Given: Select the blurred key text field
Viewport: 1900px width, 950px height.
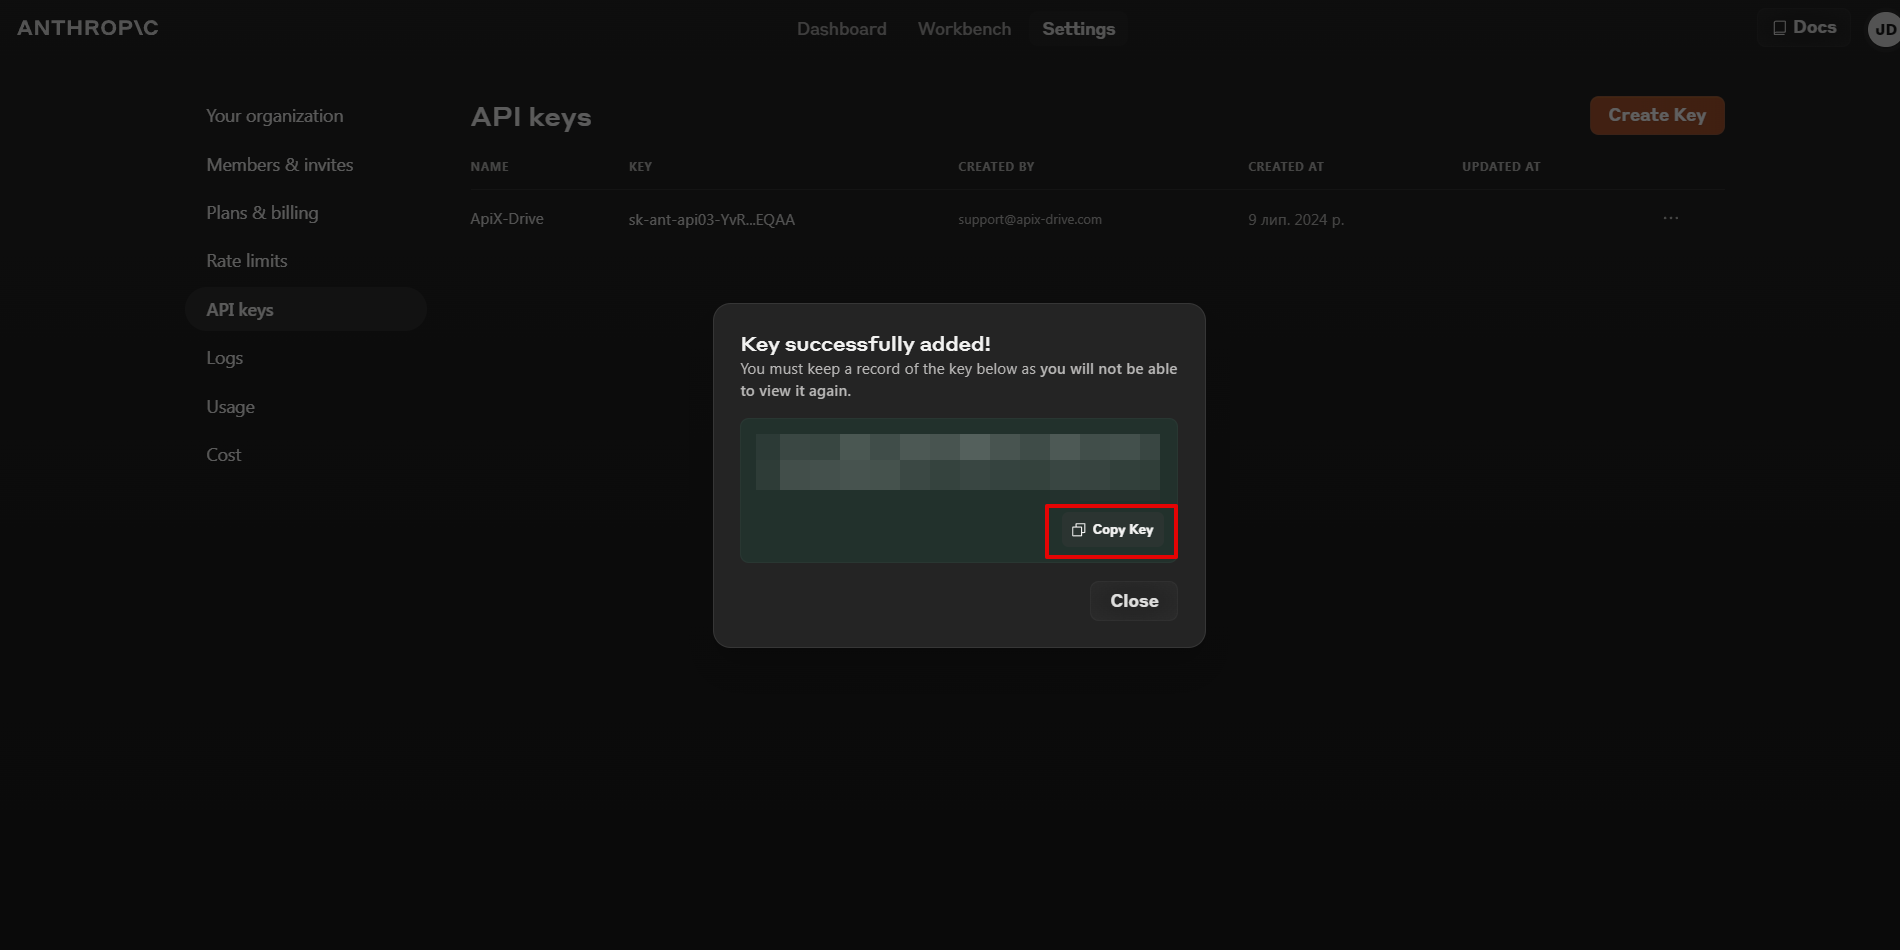Looking at the screenshot, I should [958, 462].
